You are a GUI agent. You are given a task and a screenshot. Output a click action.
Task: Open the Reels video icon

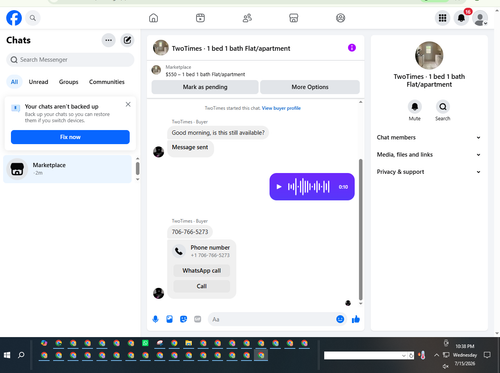(x=200, y=18)
